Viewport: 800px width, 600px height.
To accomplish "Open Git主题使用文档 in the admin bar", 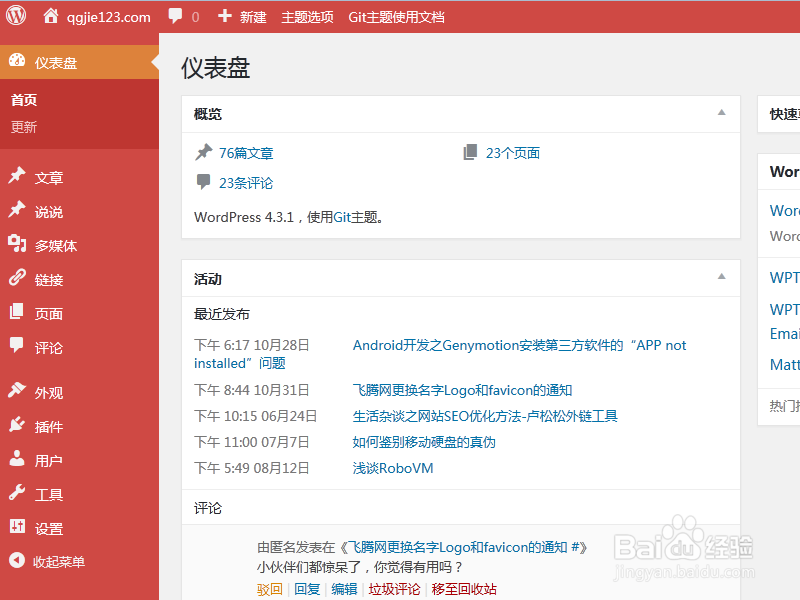I will click(396, 17).
